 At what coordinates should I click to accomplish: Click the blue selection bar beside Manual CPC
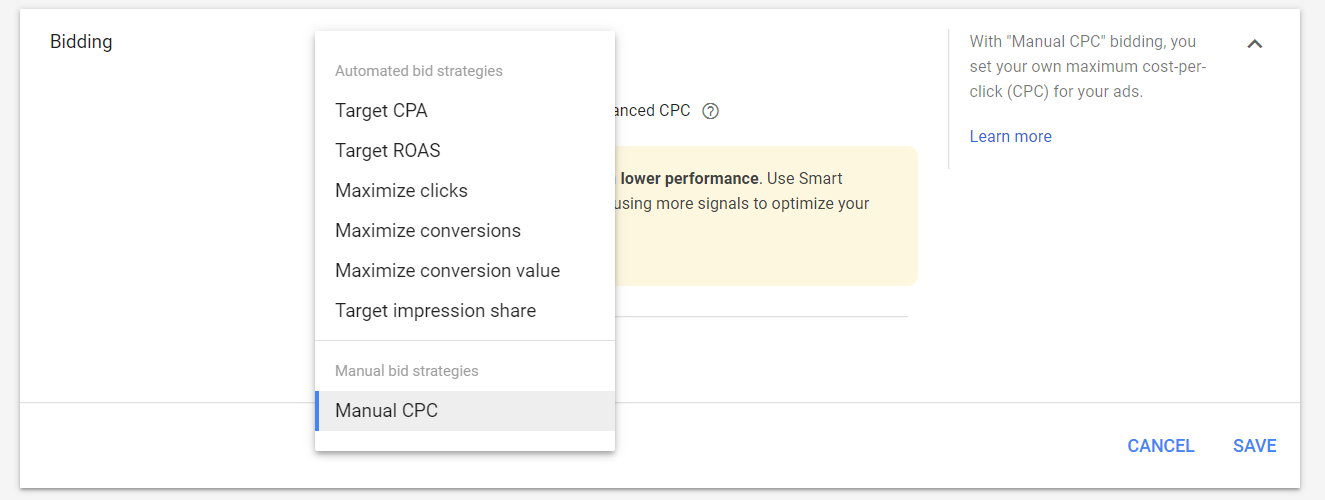(317, 411)
